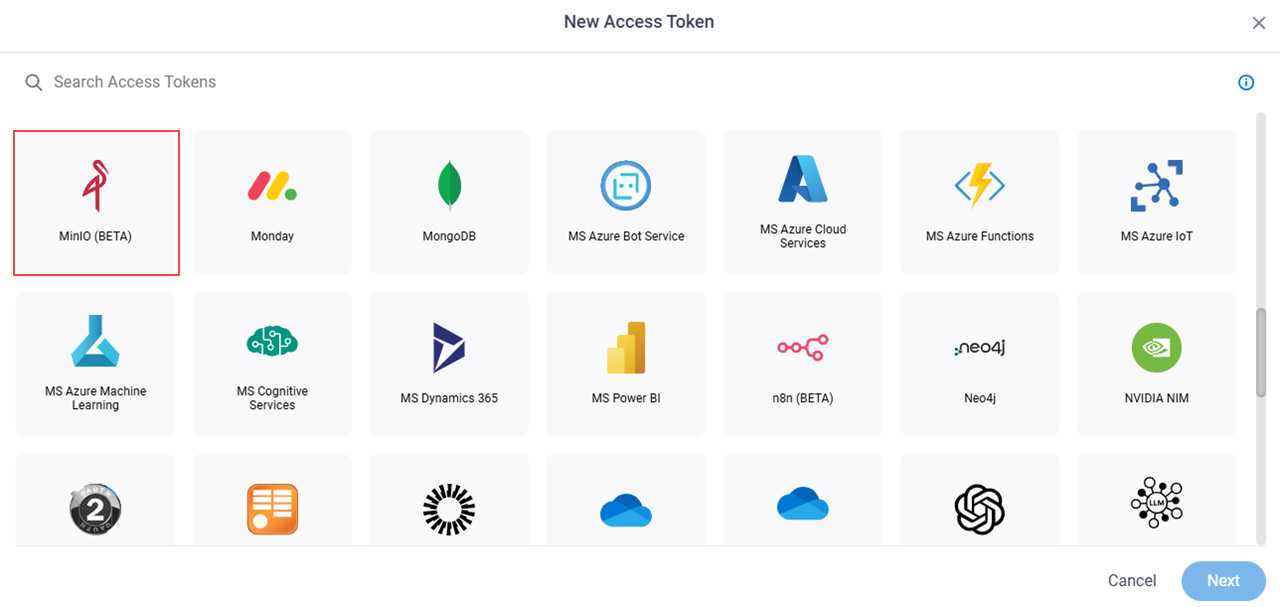
Task: Pick the LLM network icon tile
Action: click(x=1157, y=500)
